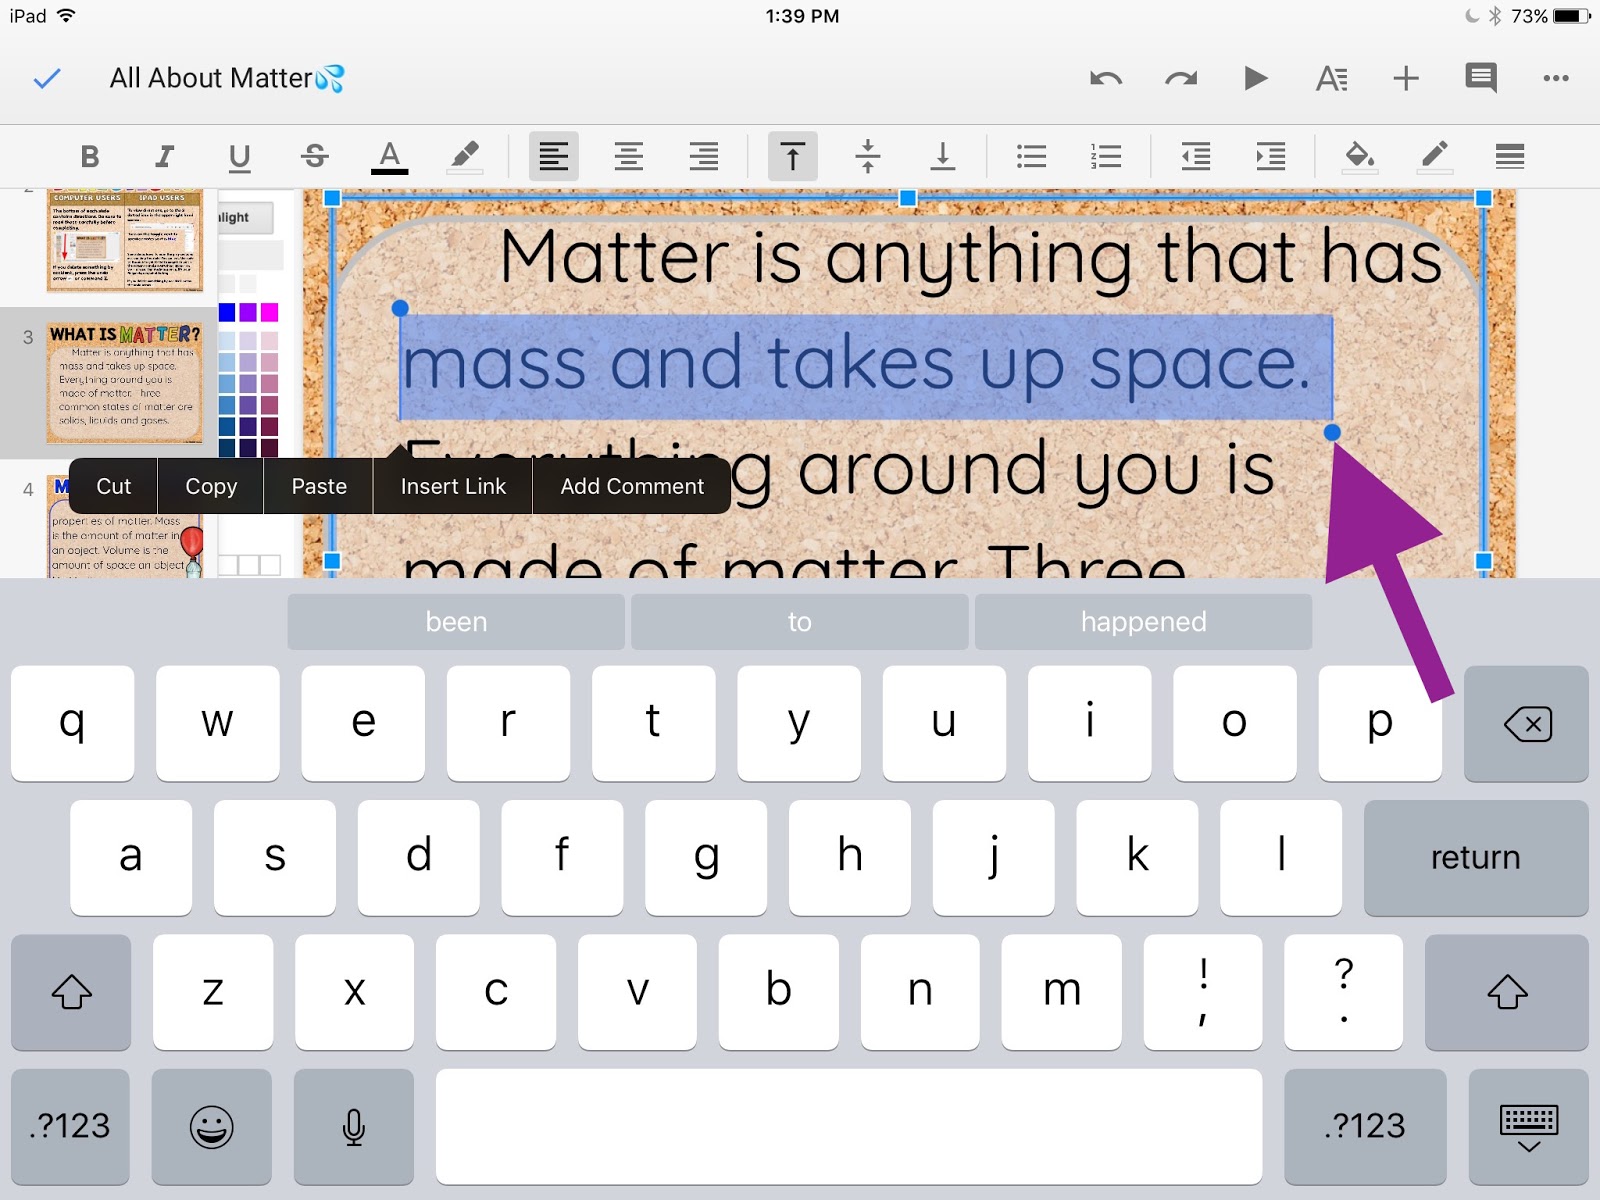Screen dimensions: 1600x1200
Task: Toggle bold formatting on selected text
Action: (90, 156)
